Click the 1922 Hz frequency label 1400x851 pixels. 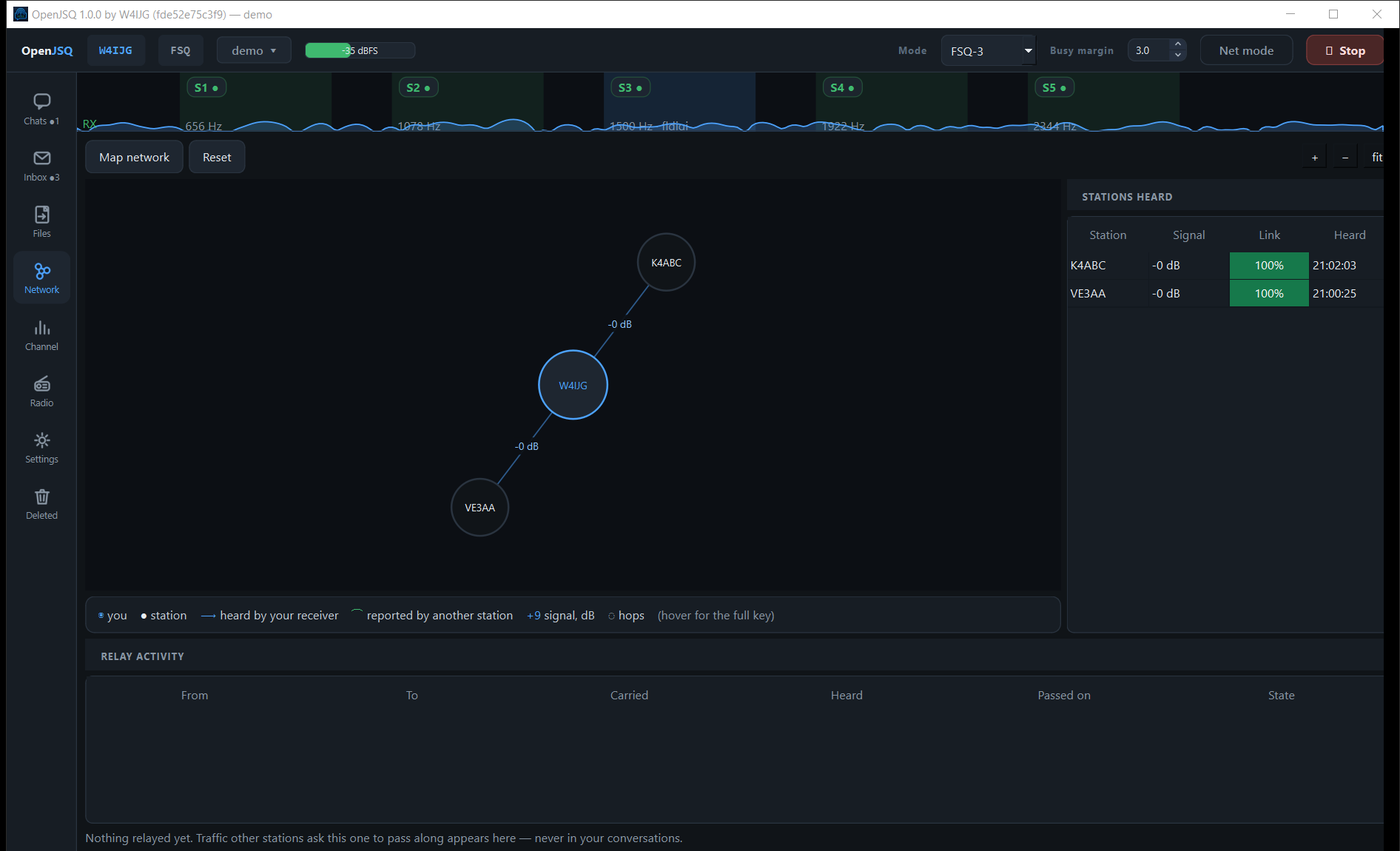coord(843,127)
